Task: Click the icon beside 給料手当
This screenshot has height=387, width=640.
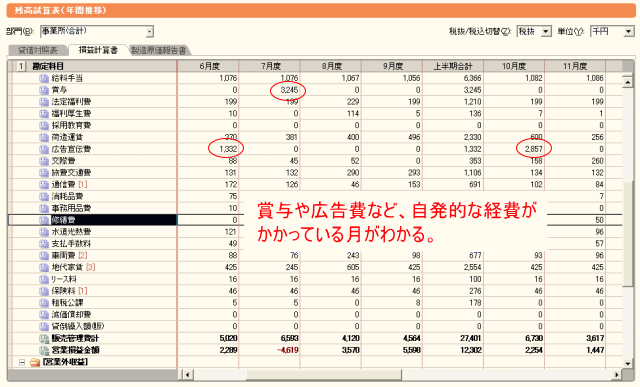Action: [44, 78]
